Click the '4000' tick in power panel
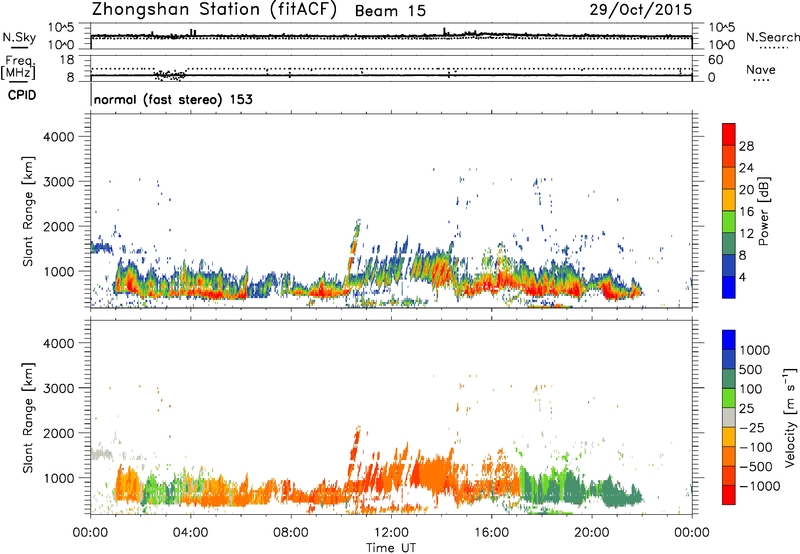800x554 pixels. click(x=59, y=137)
